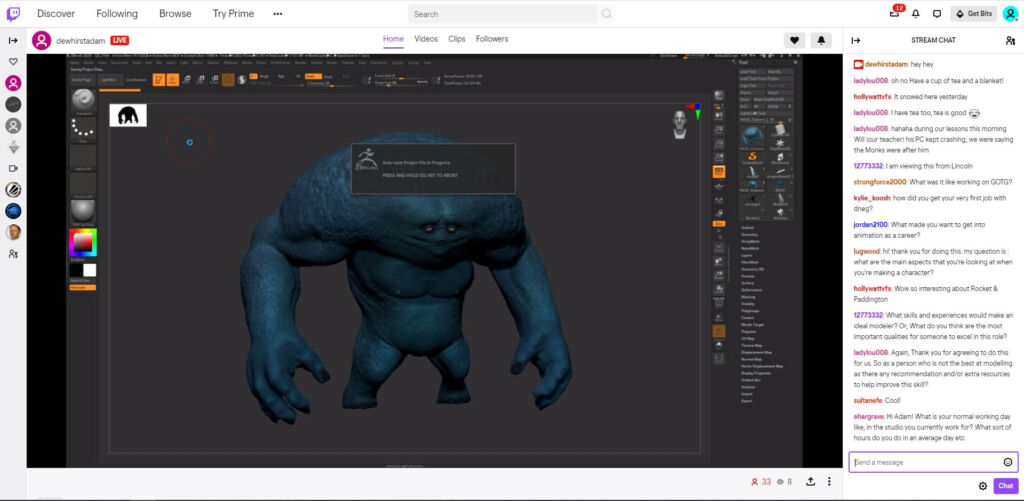Expand the left sidebar with arrow
The image size is (1024, 501).
click(13, 40)
